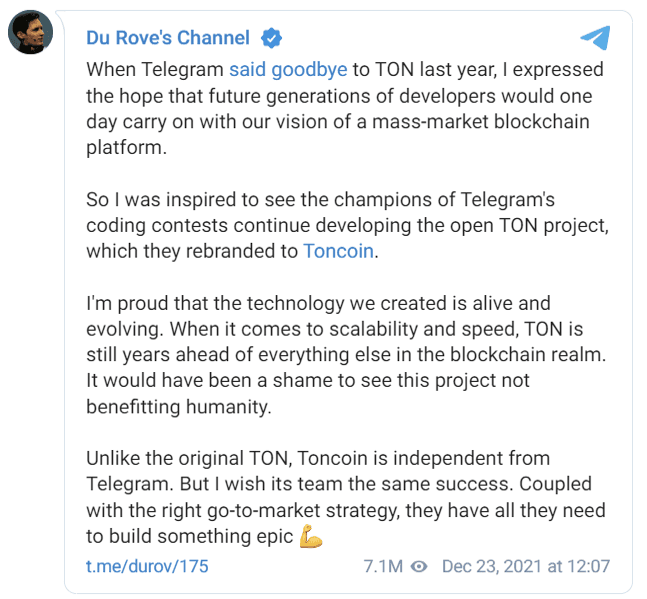Open the channel's profile avatar photo

[31, 34]
